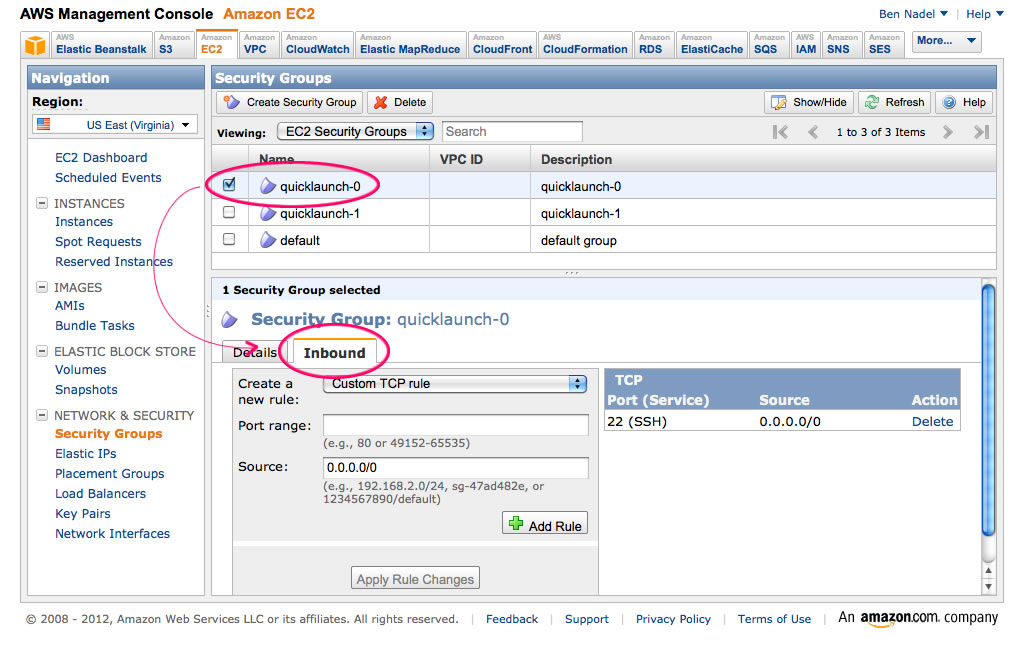
Task: Click the default security group icon
Action: click(268, 240)
